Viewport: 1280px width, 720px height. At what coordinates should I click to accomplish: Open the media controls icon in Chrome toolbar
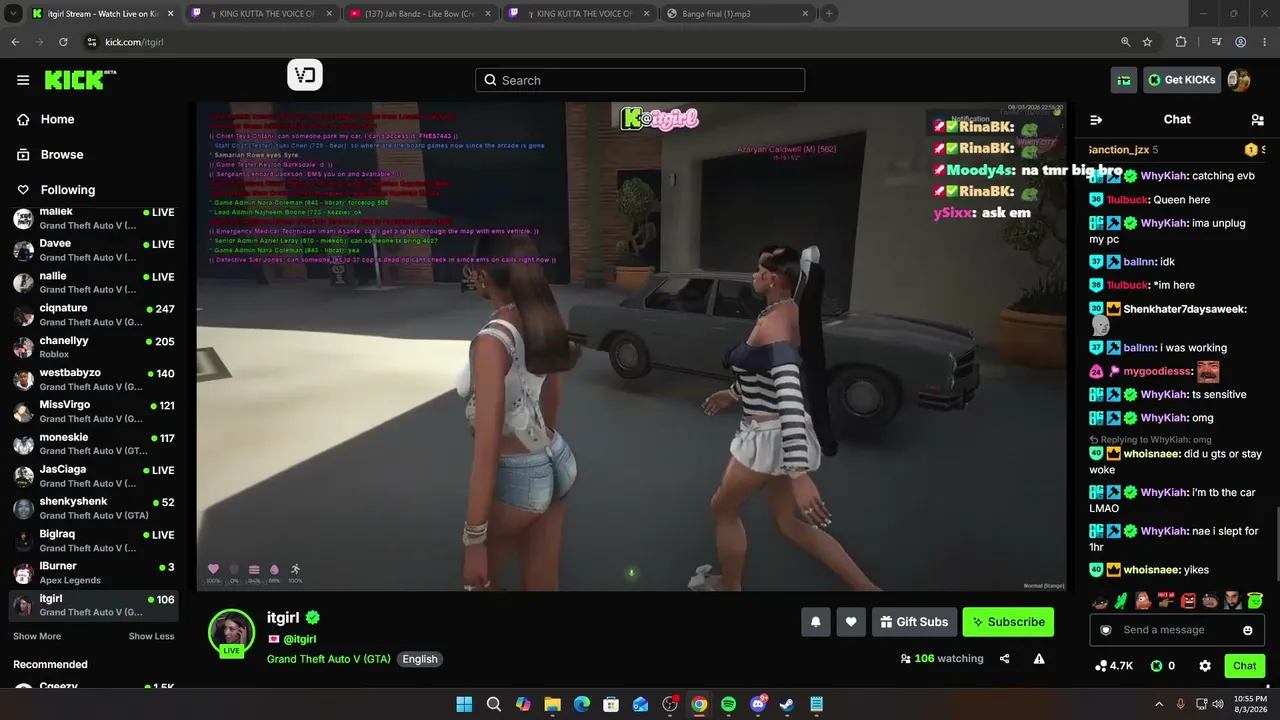1216,42
